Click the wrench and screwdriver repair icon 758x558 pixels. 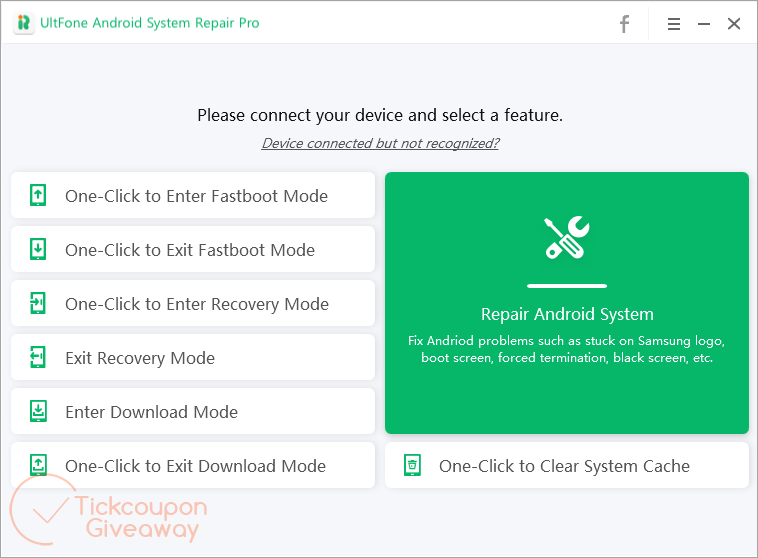coord(567,237)
